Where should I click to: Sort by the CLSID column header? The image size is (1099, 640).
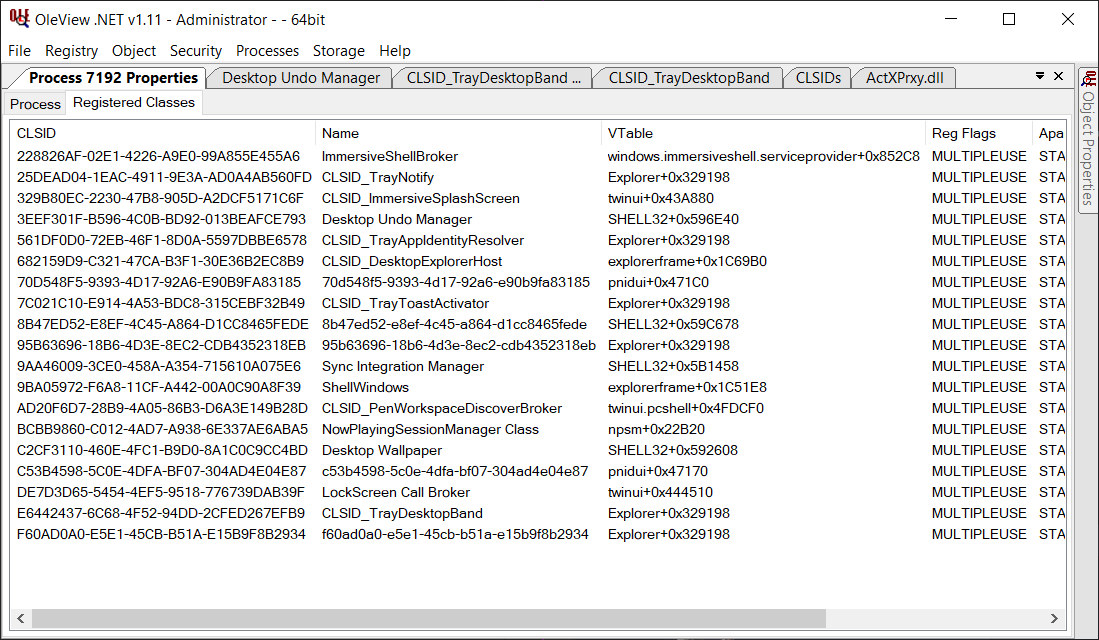[163, 133]
